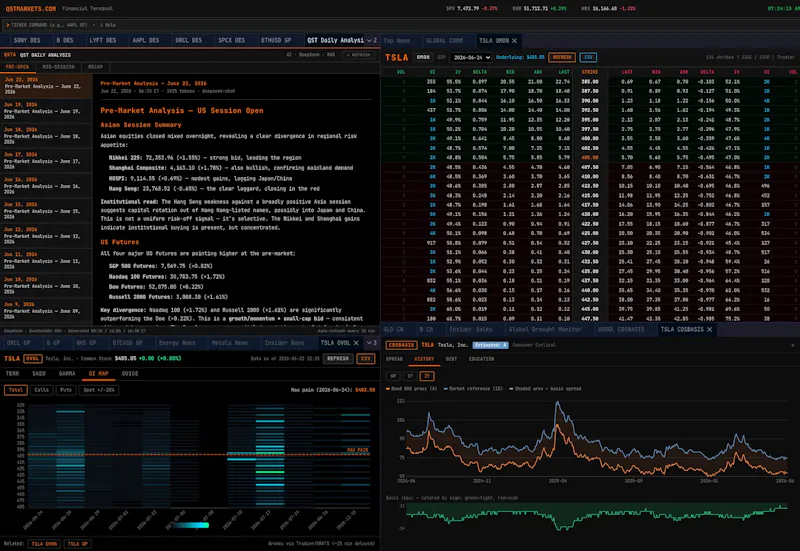
Task: Open the GLOBAL COMM tab
Action: 444,41
